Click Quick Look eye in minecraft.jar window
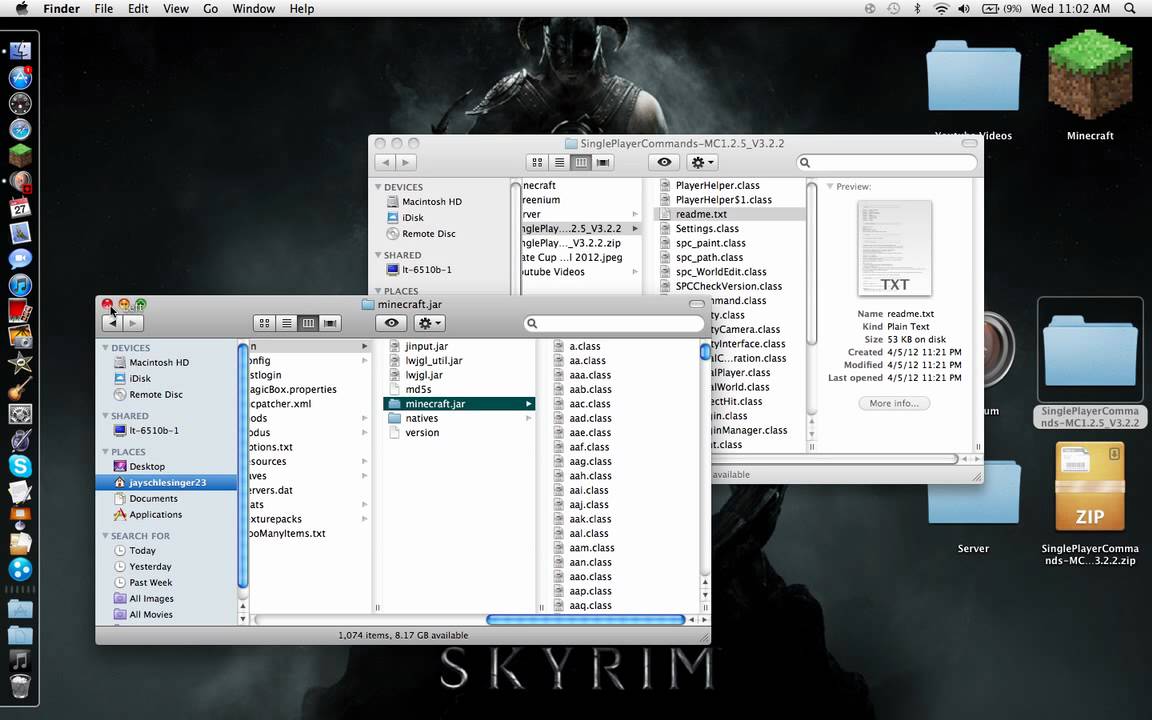Viewport: 1152px width, 720px height. pos(392,323)
